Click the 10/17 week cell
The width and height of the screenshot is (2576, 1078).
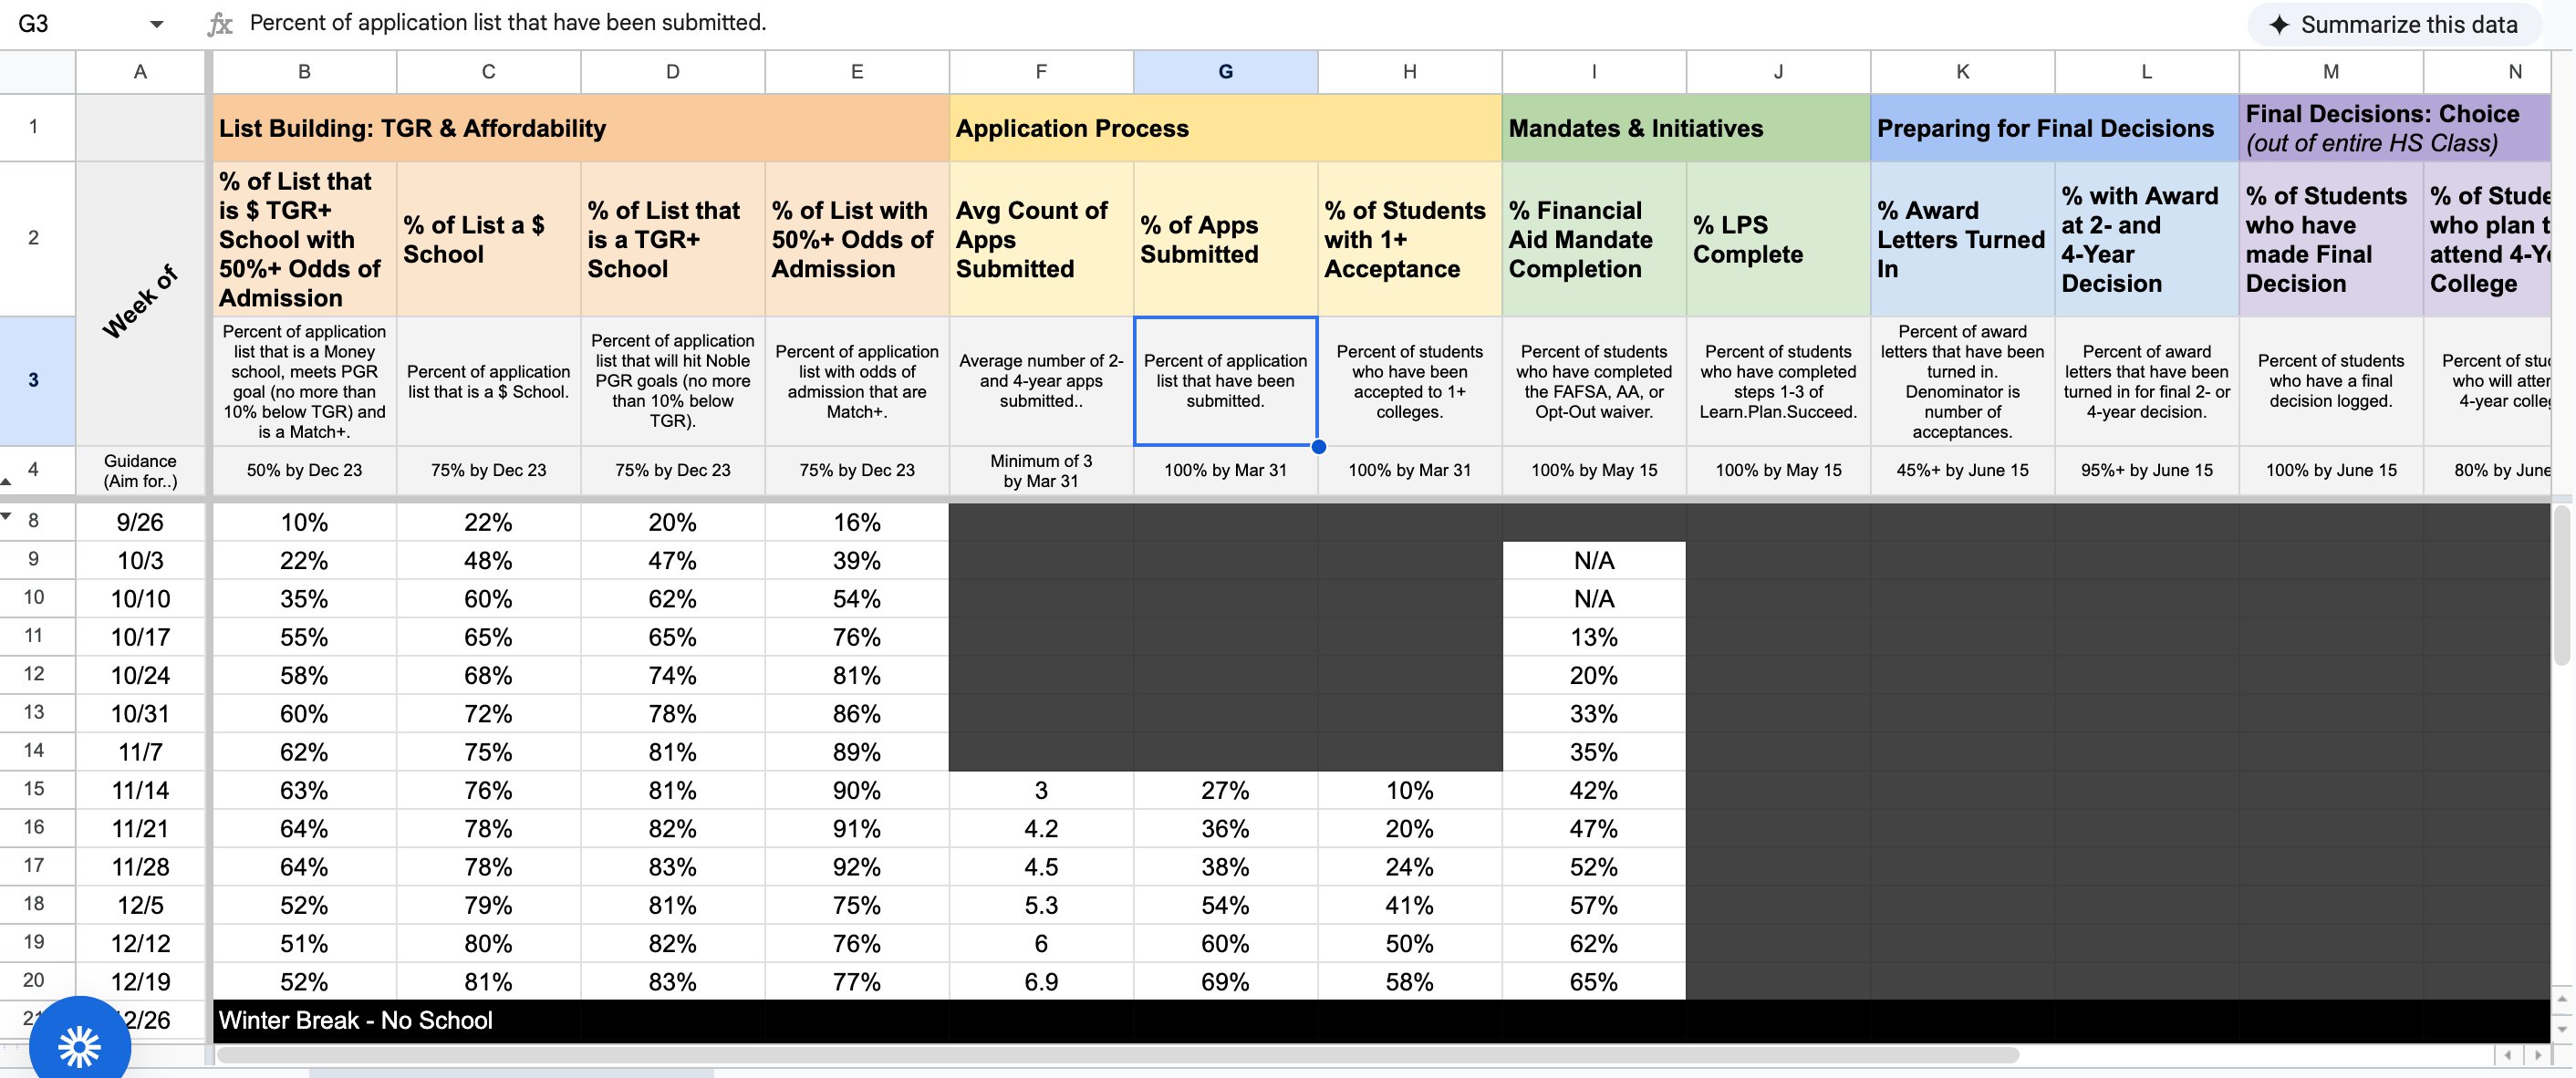click(140, 637)
